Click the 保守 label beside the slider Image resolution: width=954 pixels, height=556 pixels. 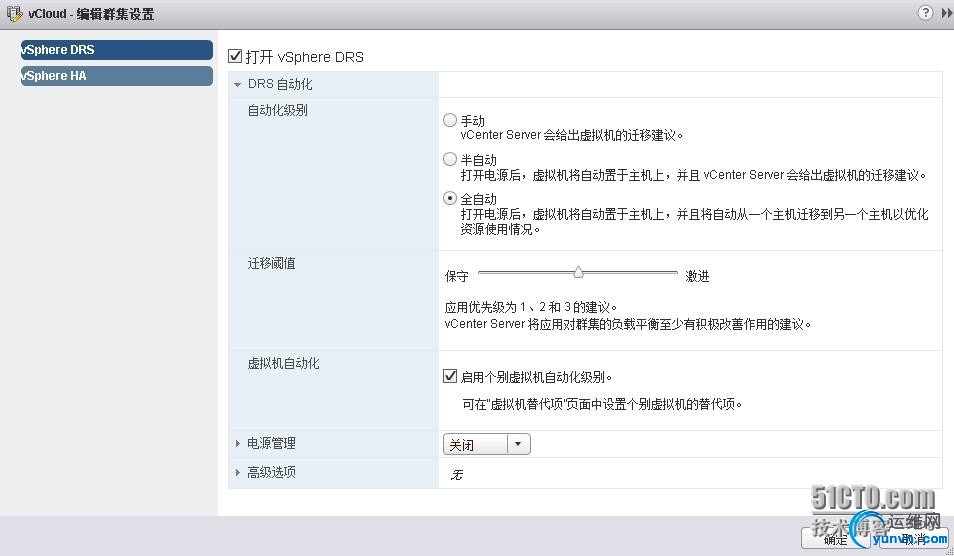pos(456,277)
